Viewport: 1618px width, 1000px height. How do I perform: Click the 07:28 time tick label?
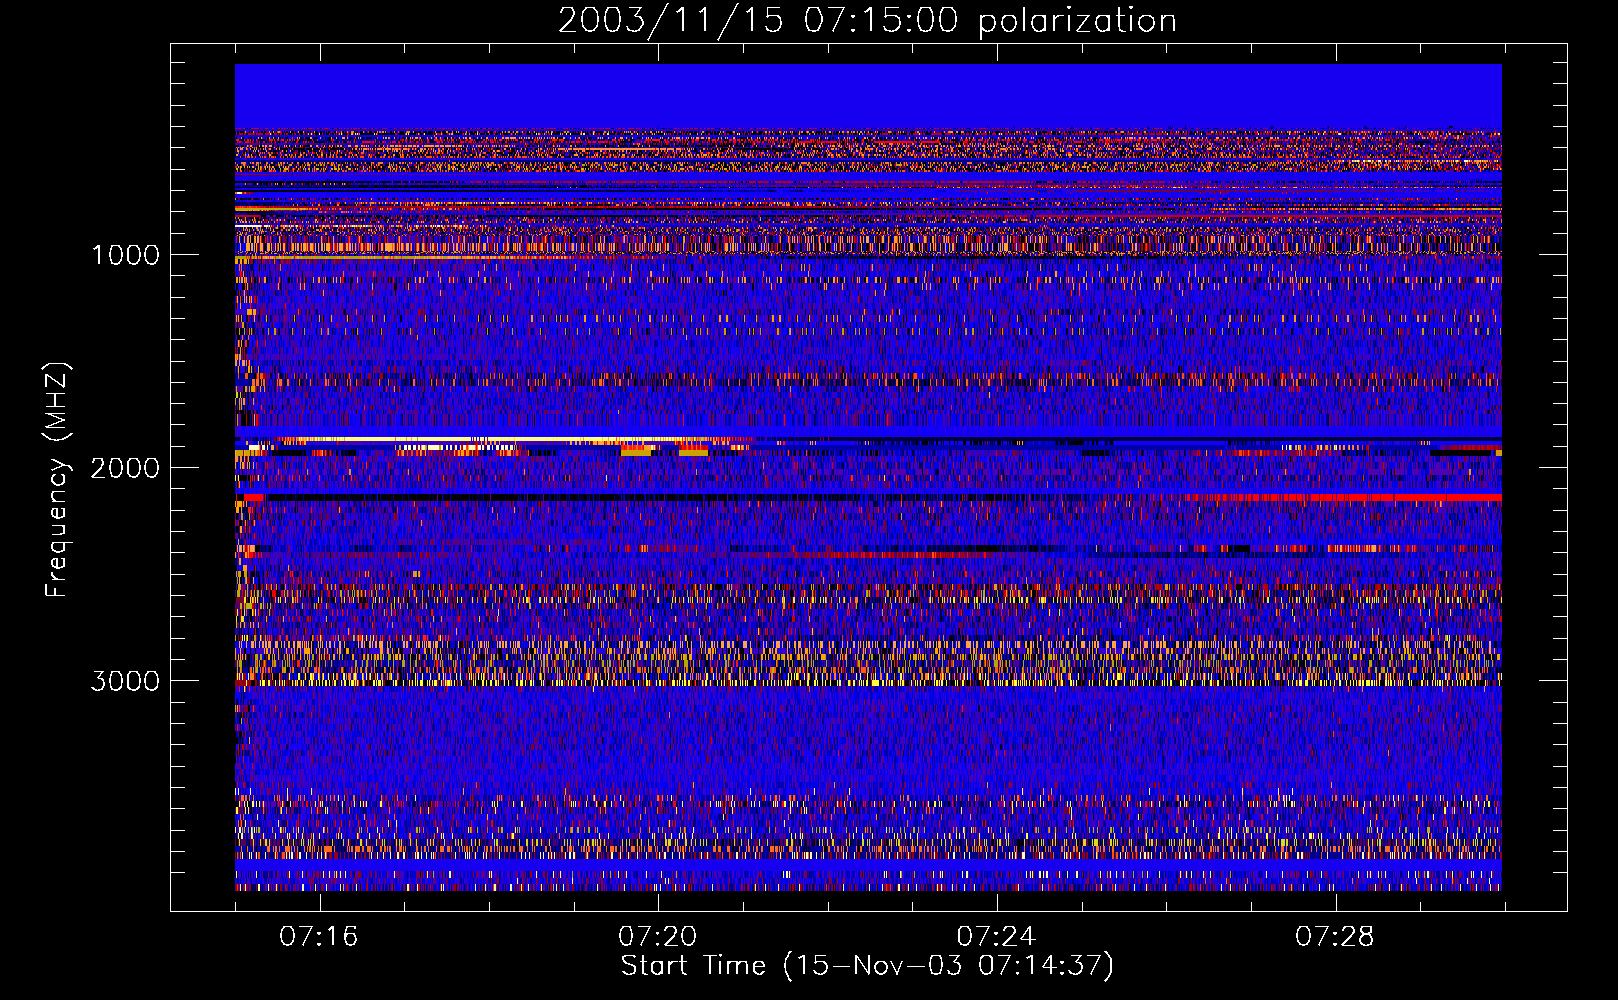(1335, 937)
